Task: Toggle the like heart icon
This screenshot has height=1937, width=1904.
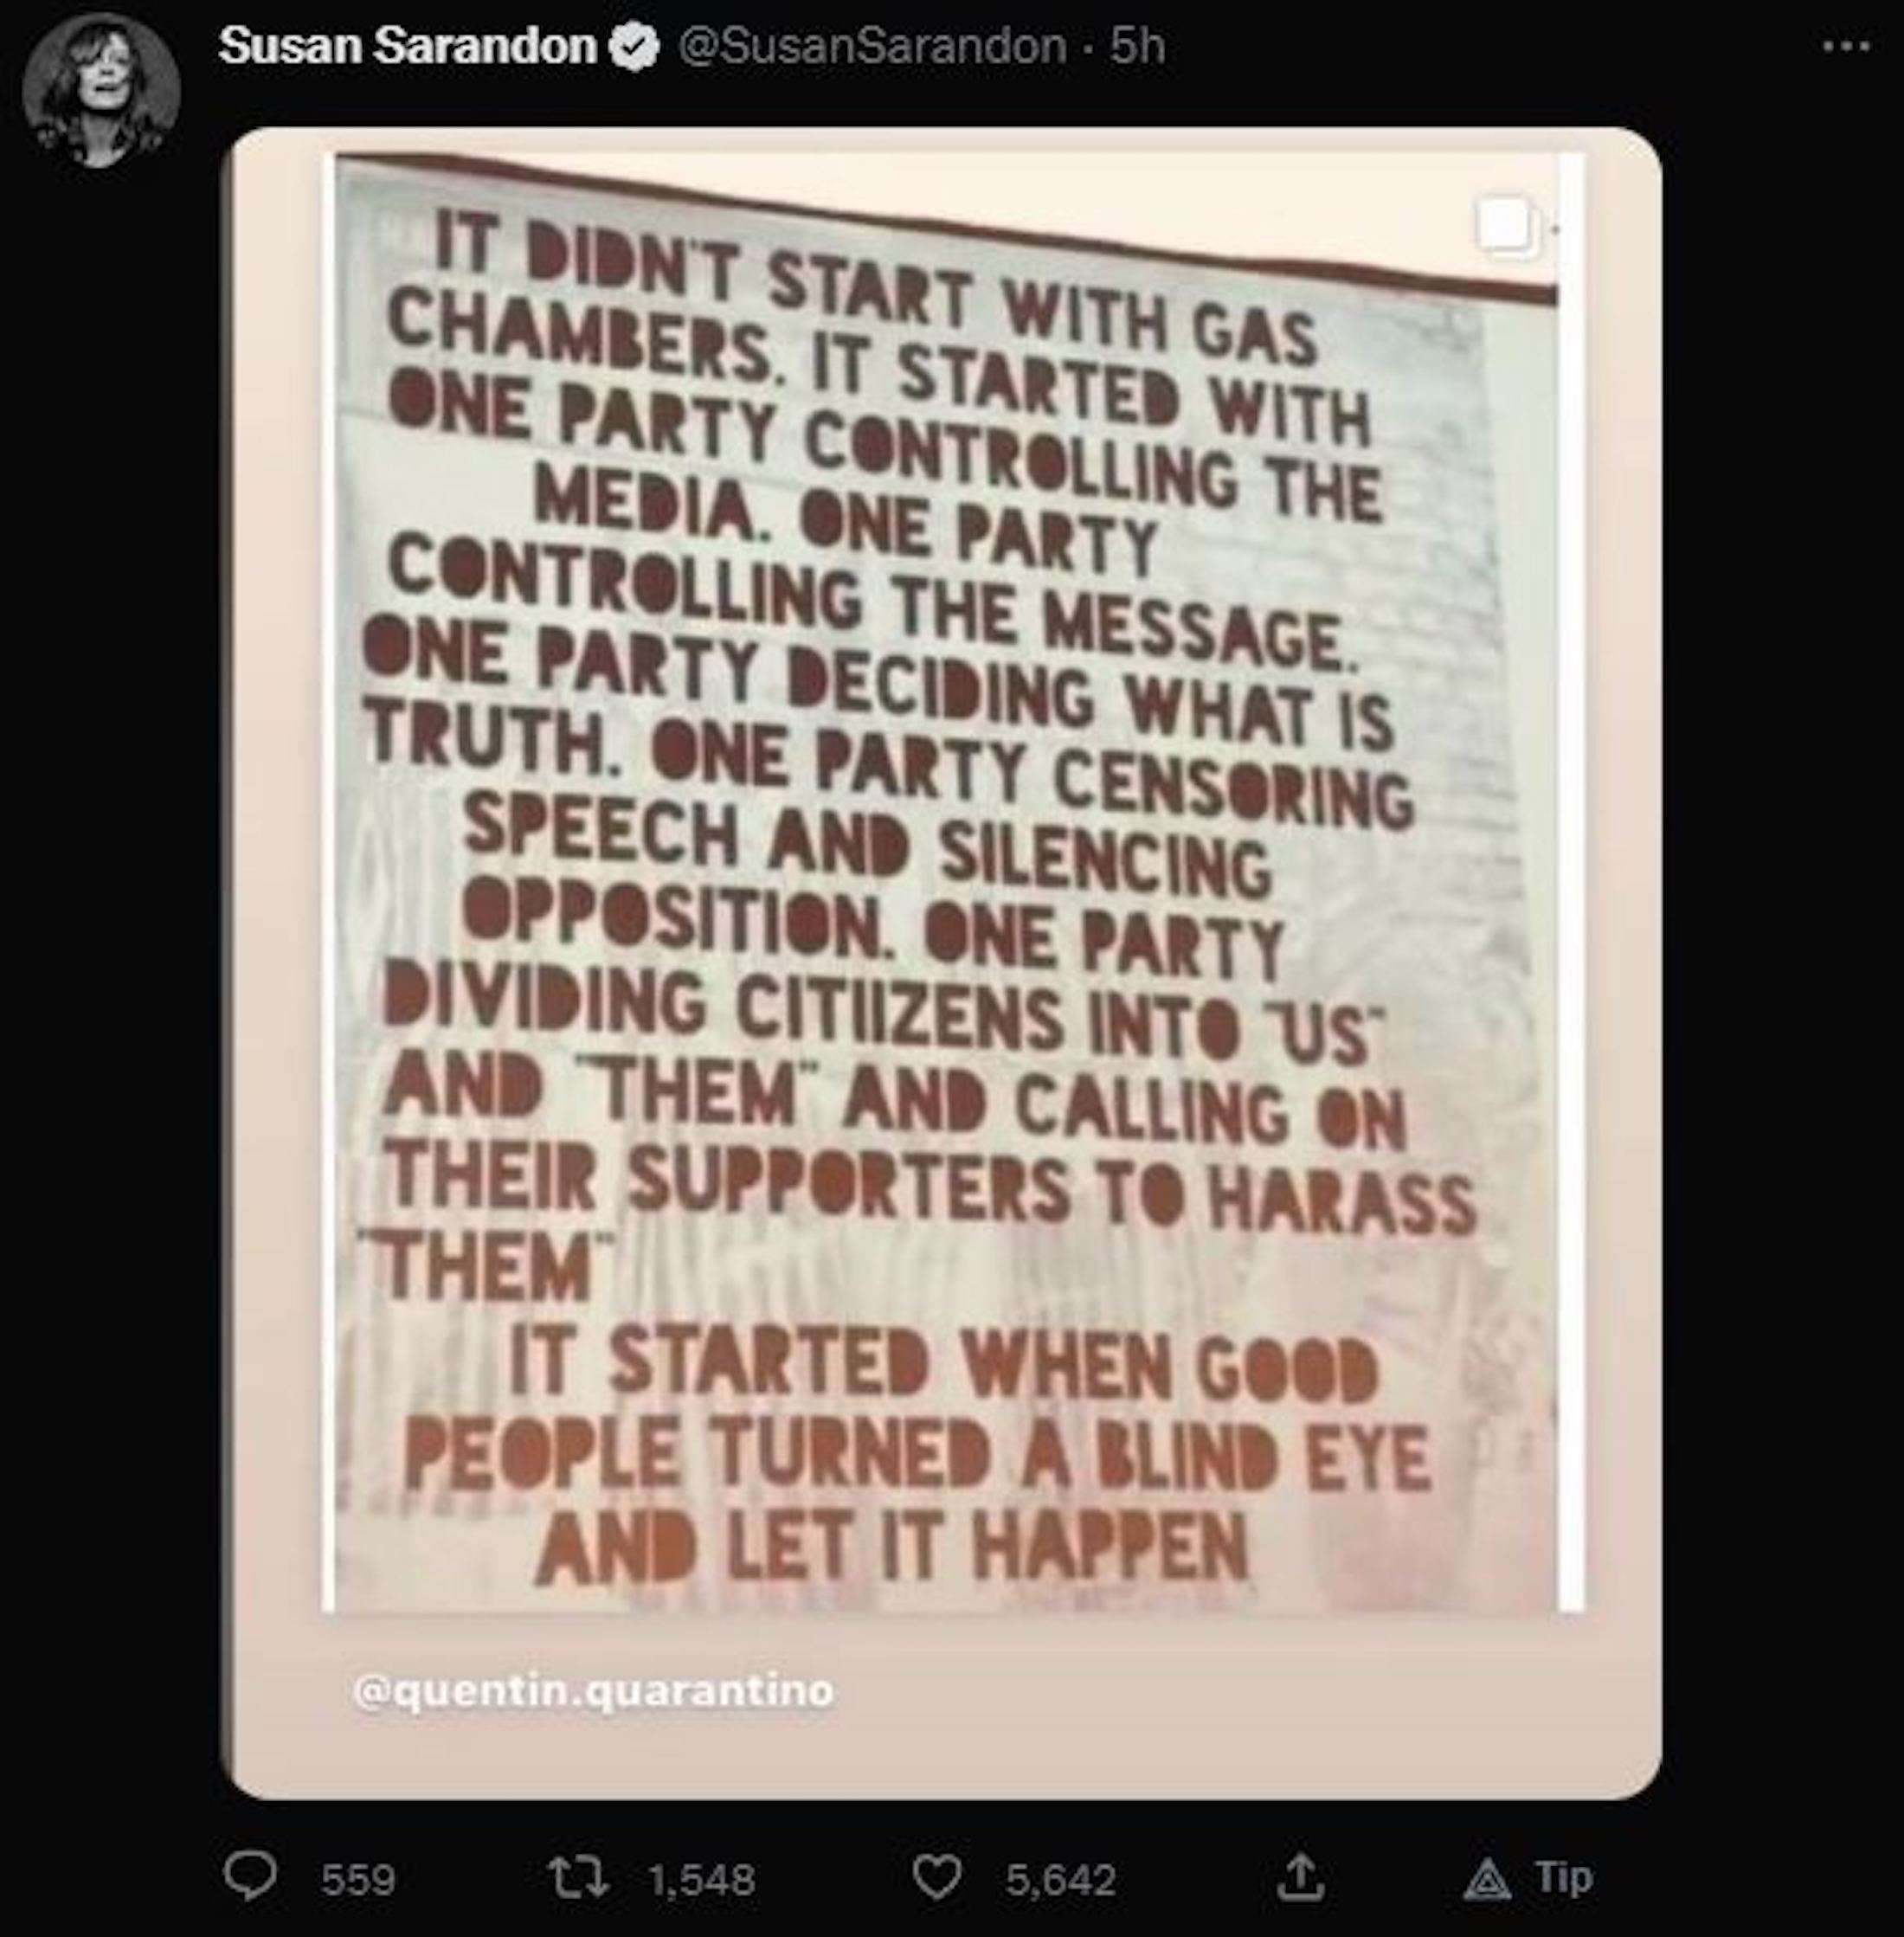Action: [938, 1877]
